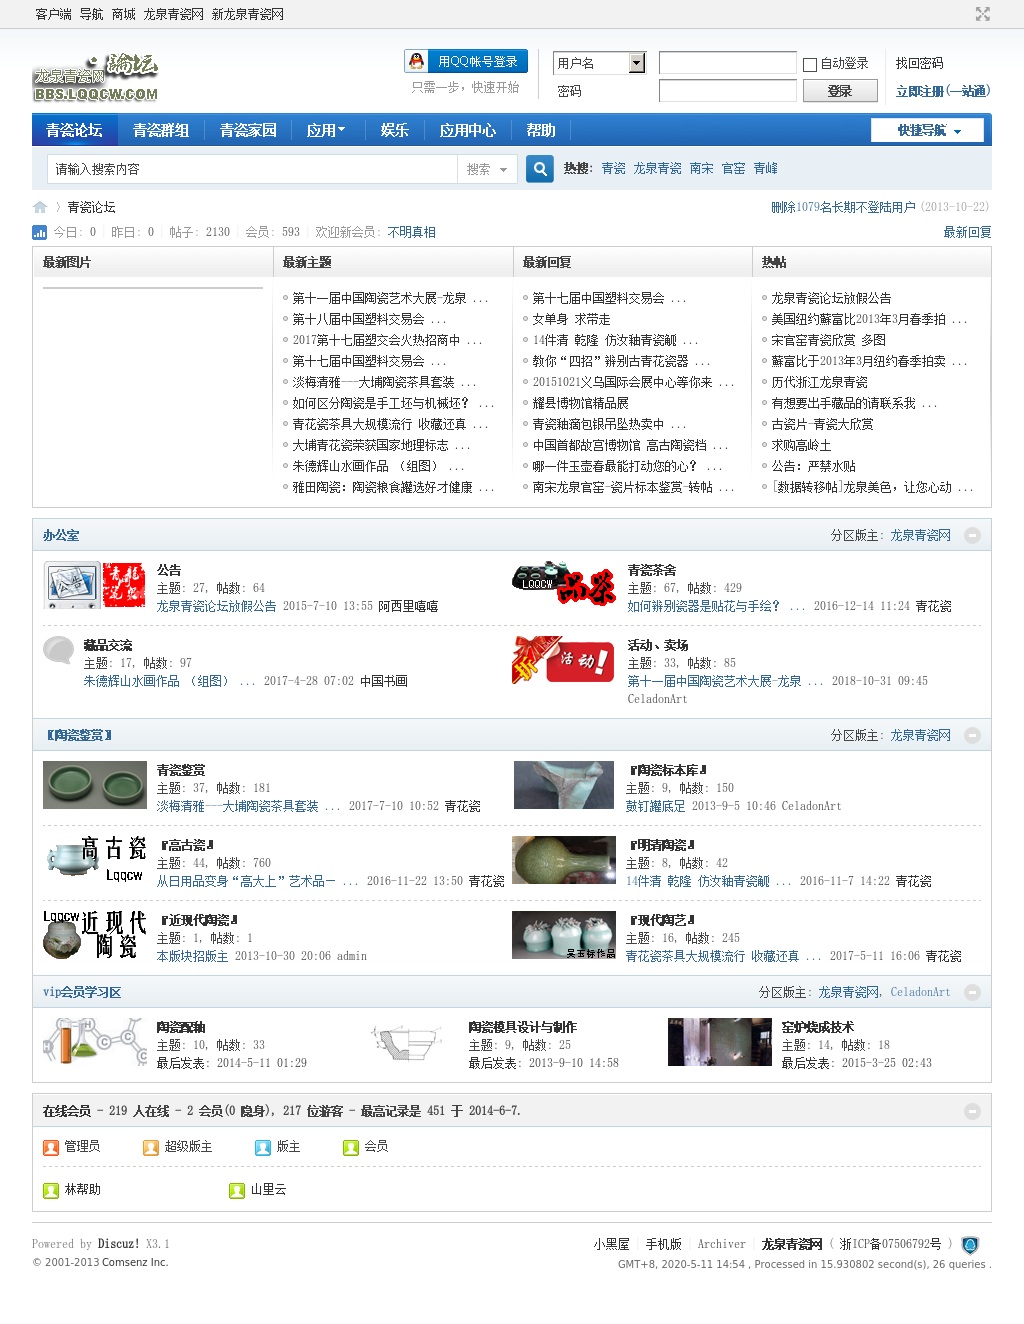Open the 新龙泉青瓷网 top bar link
The height and width of the screenshot is (1324, 1024).
click(x=247, y=14)
